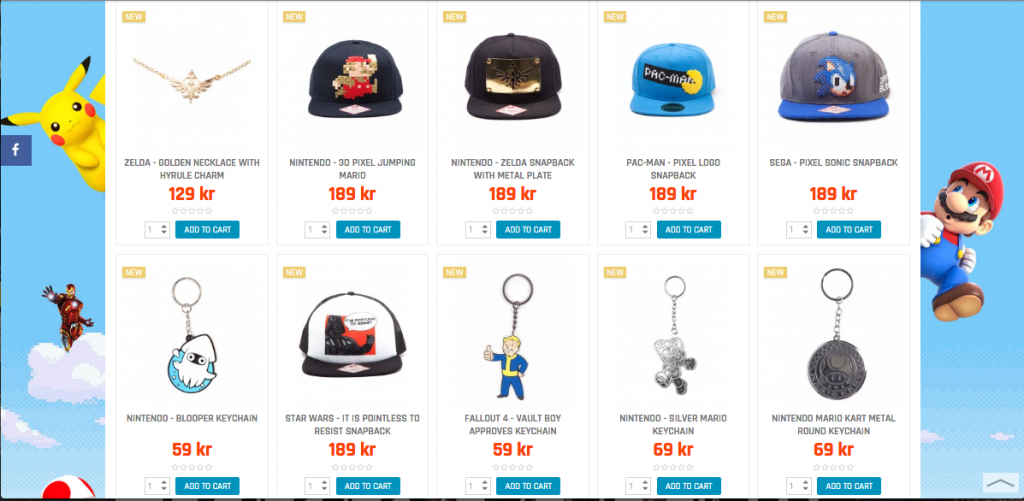
Task: Click the NEW badge on Zelda necklace
Action: pos(134,16)
